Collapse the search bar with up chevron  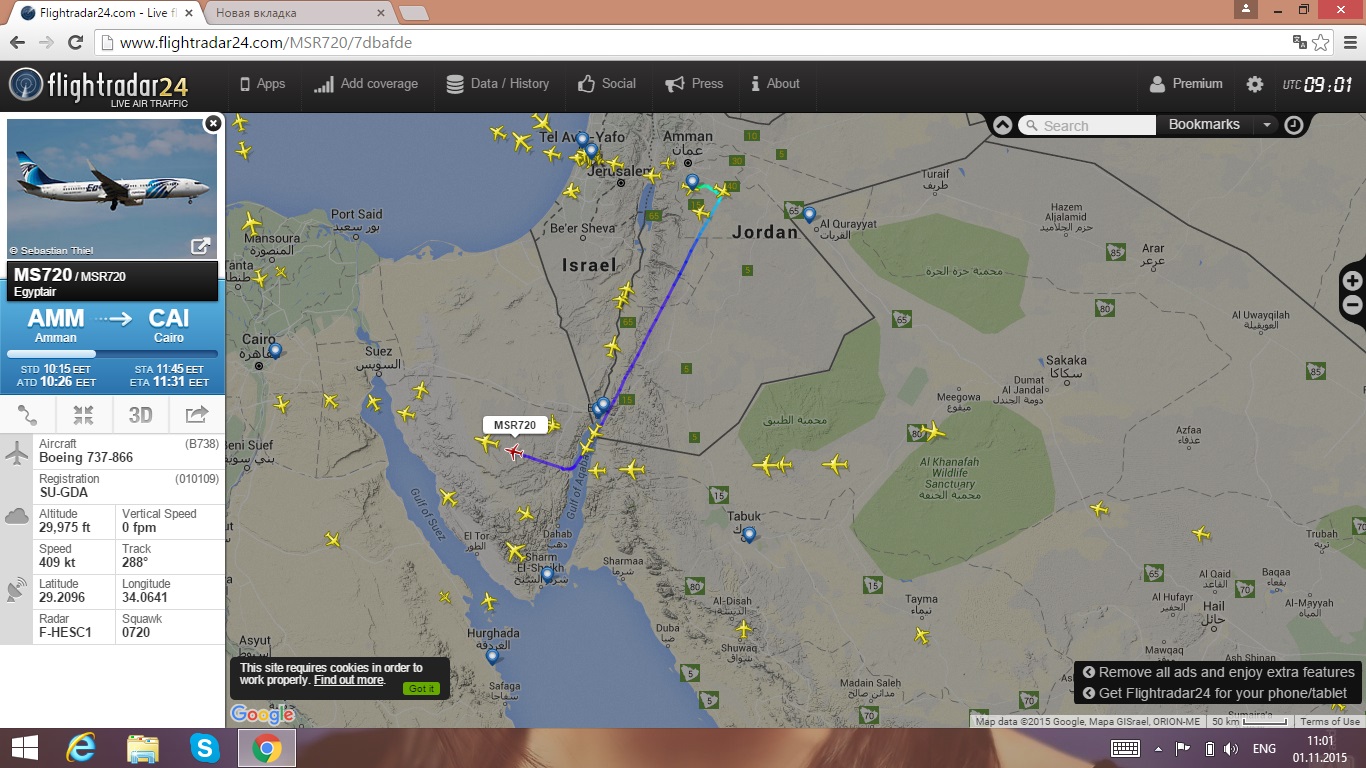pos(1002,125)
